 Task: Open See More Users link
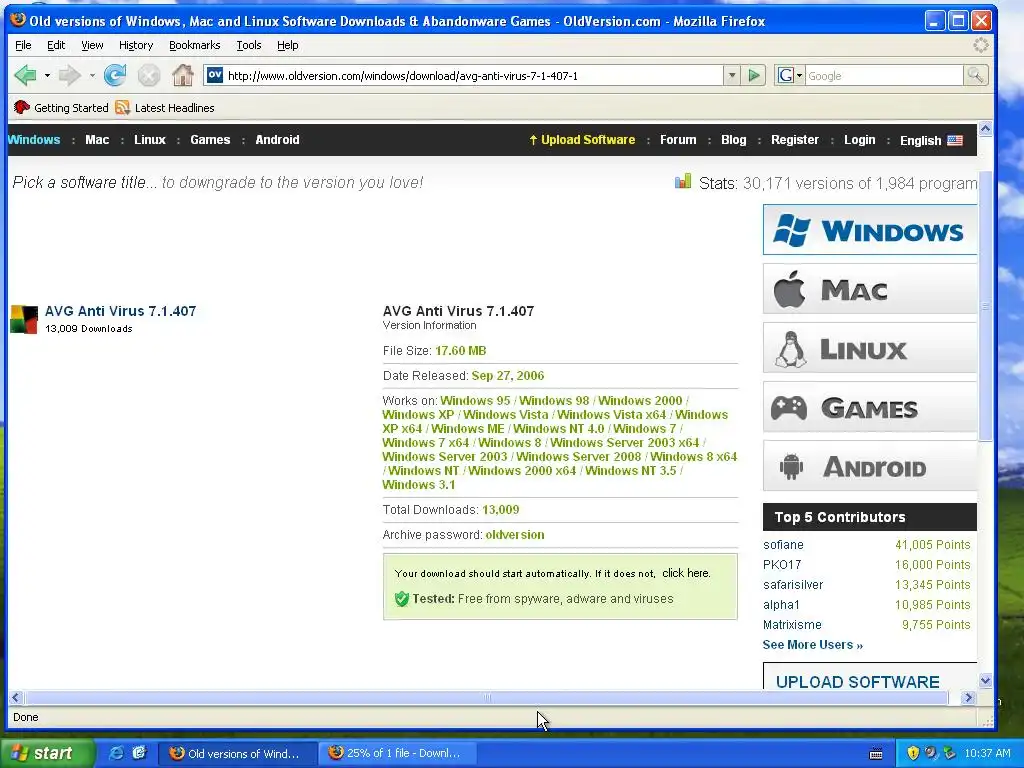(812, 645)
